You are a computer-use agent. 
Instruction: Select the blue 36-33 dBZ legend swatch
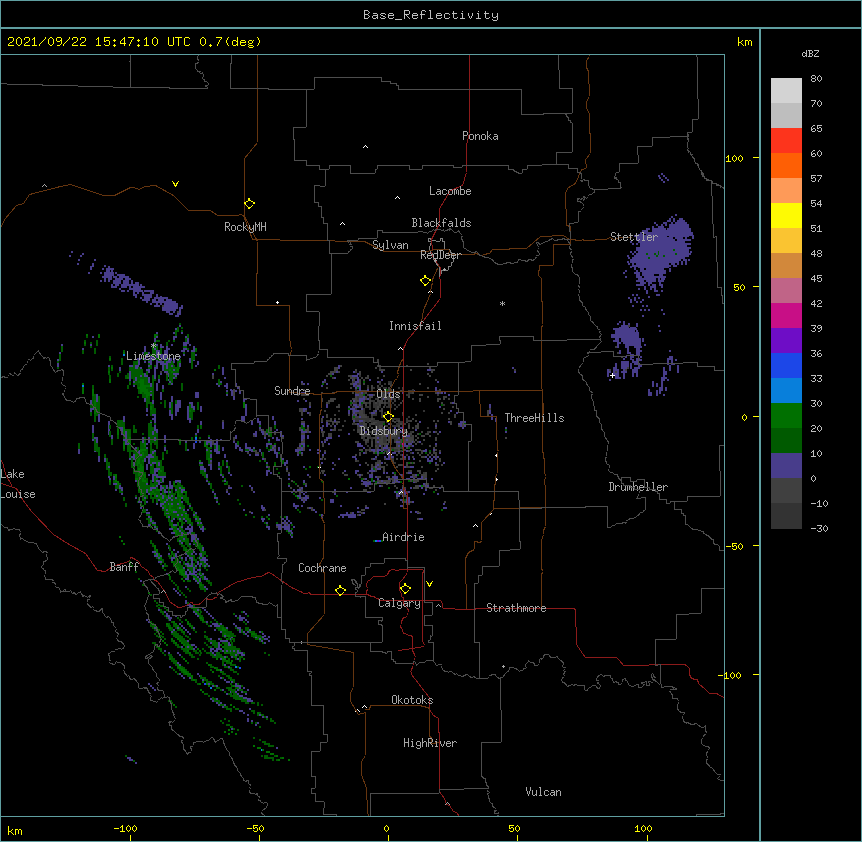click(x=786, y=365)
